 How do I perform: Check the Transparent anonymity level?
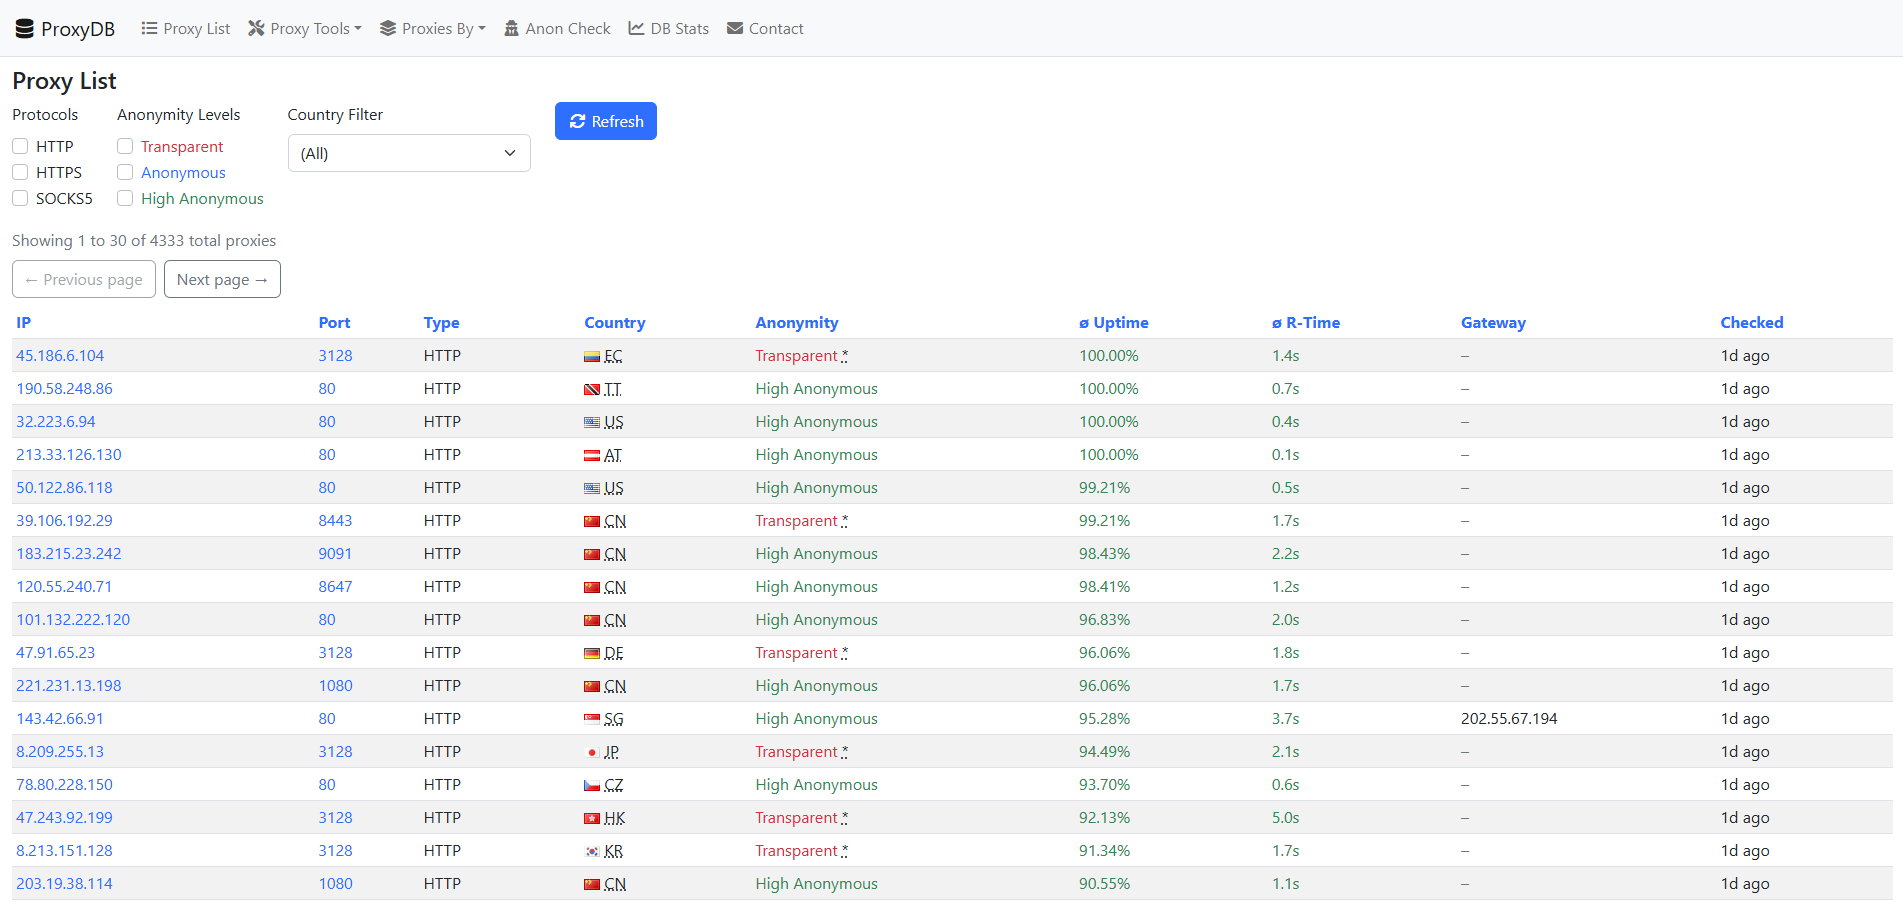(x=125, y=146)
